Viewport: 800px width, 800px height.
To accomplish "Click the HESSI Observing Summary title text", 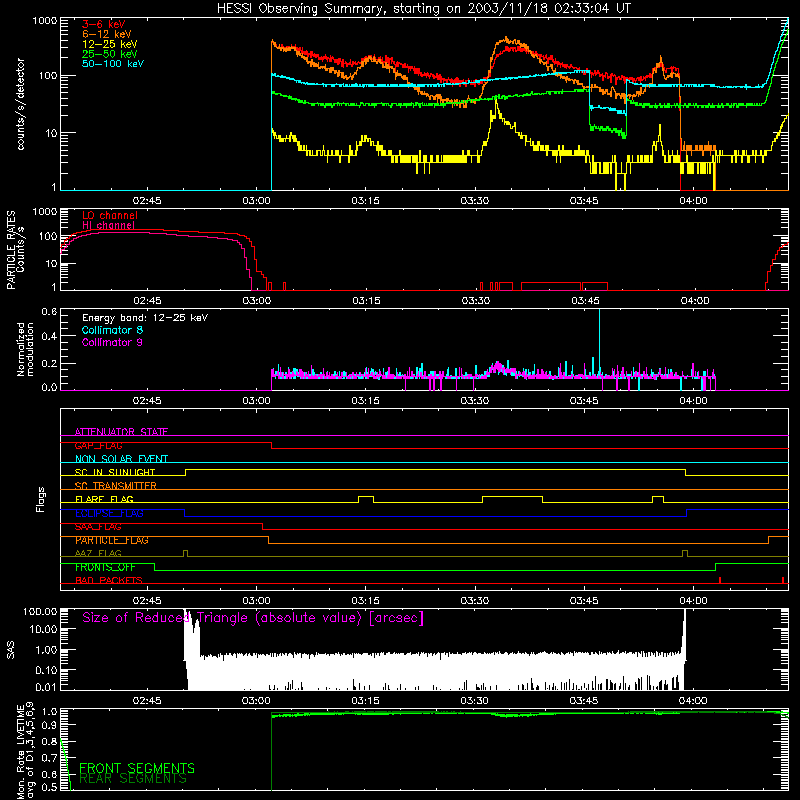I will pos(424,9).
